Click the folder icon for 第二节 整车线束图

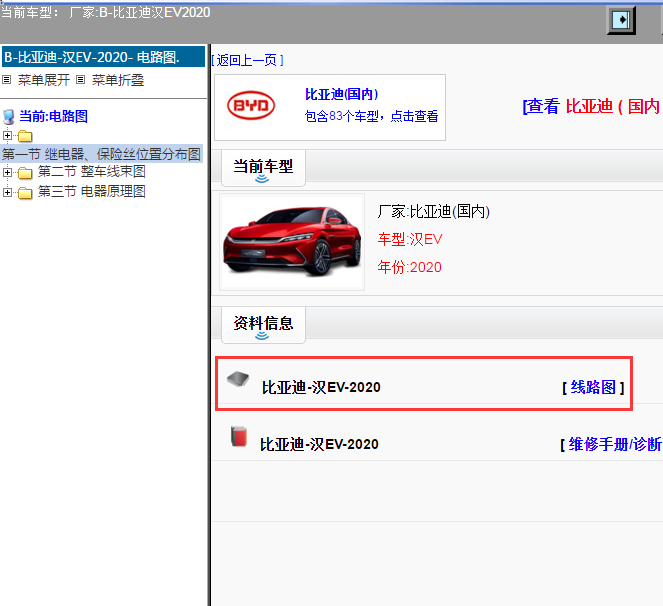[x=25, y=173]
